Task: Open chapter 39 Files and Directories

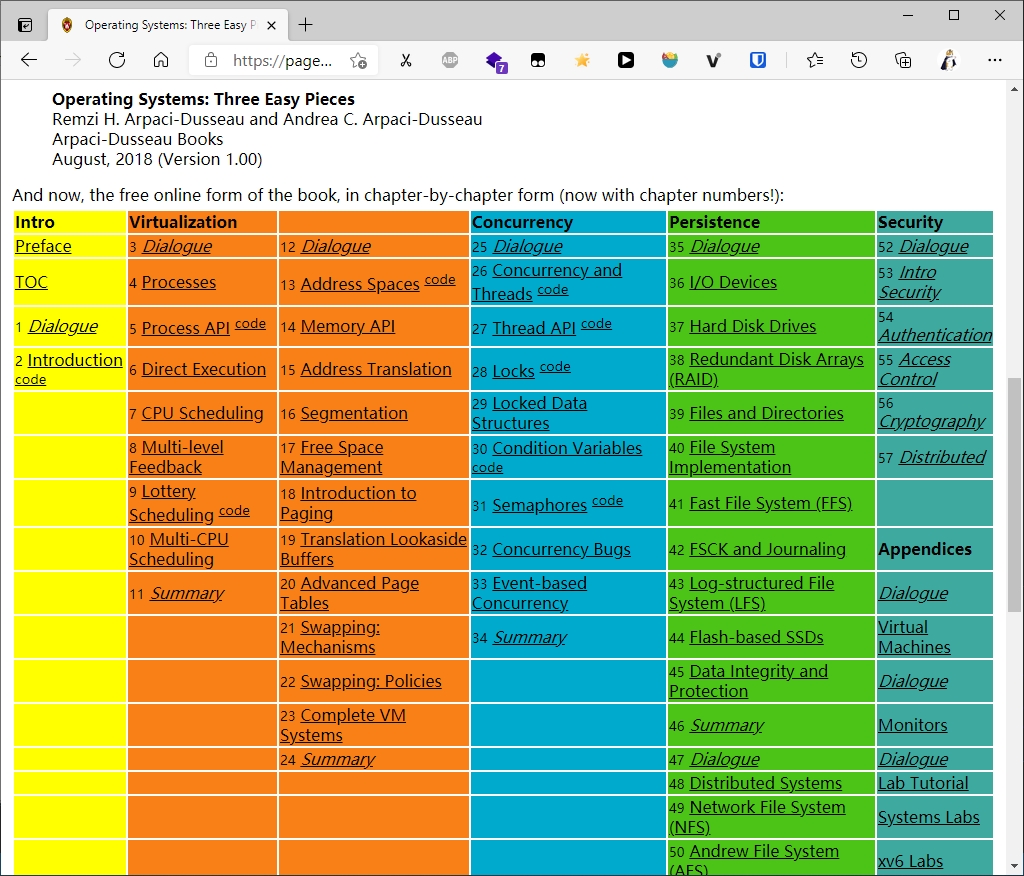Action: [766, 413]
